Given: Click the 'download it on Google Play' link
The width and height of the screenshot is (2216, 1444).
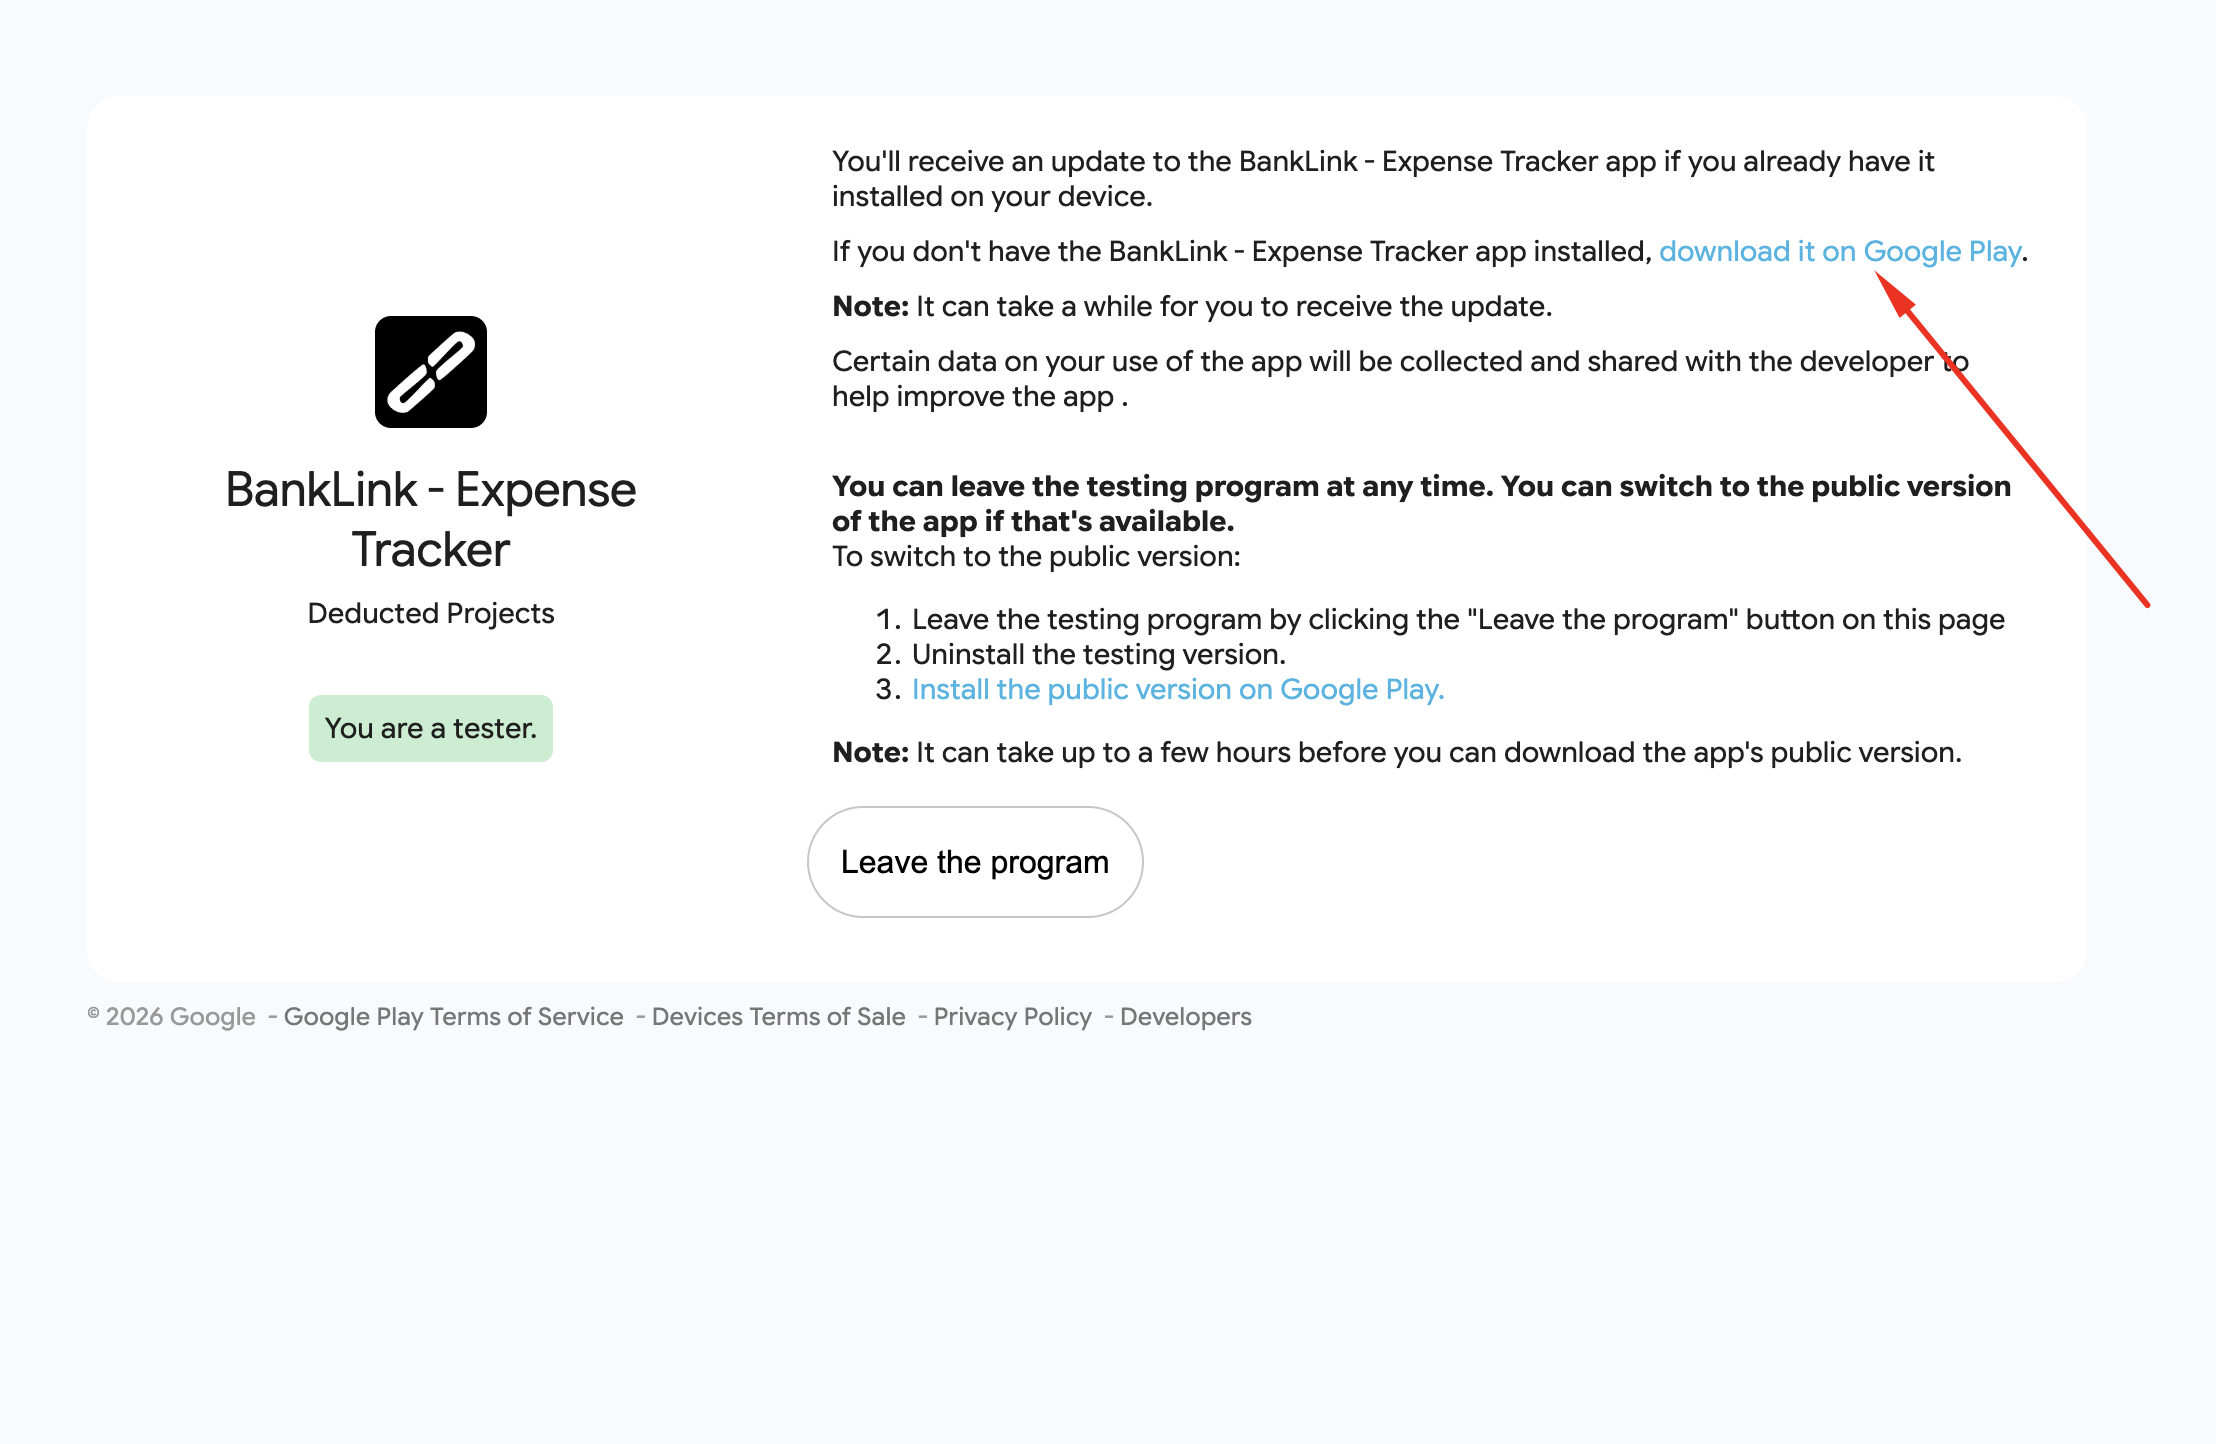Looking at the screenshot, I should 1840,251.
